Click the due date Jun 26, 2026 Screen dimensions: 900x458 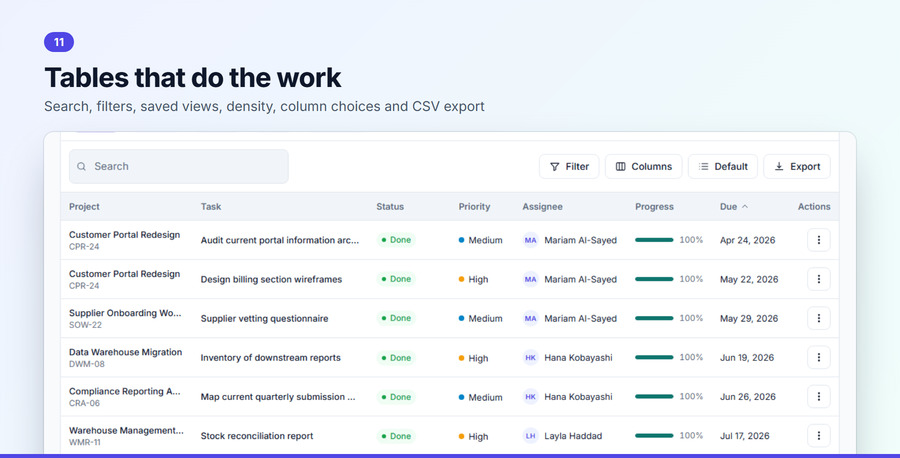pos(747,397)
